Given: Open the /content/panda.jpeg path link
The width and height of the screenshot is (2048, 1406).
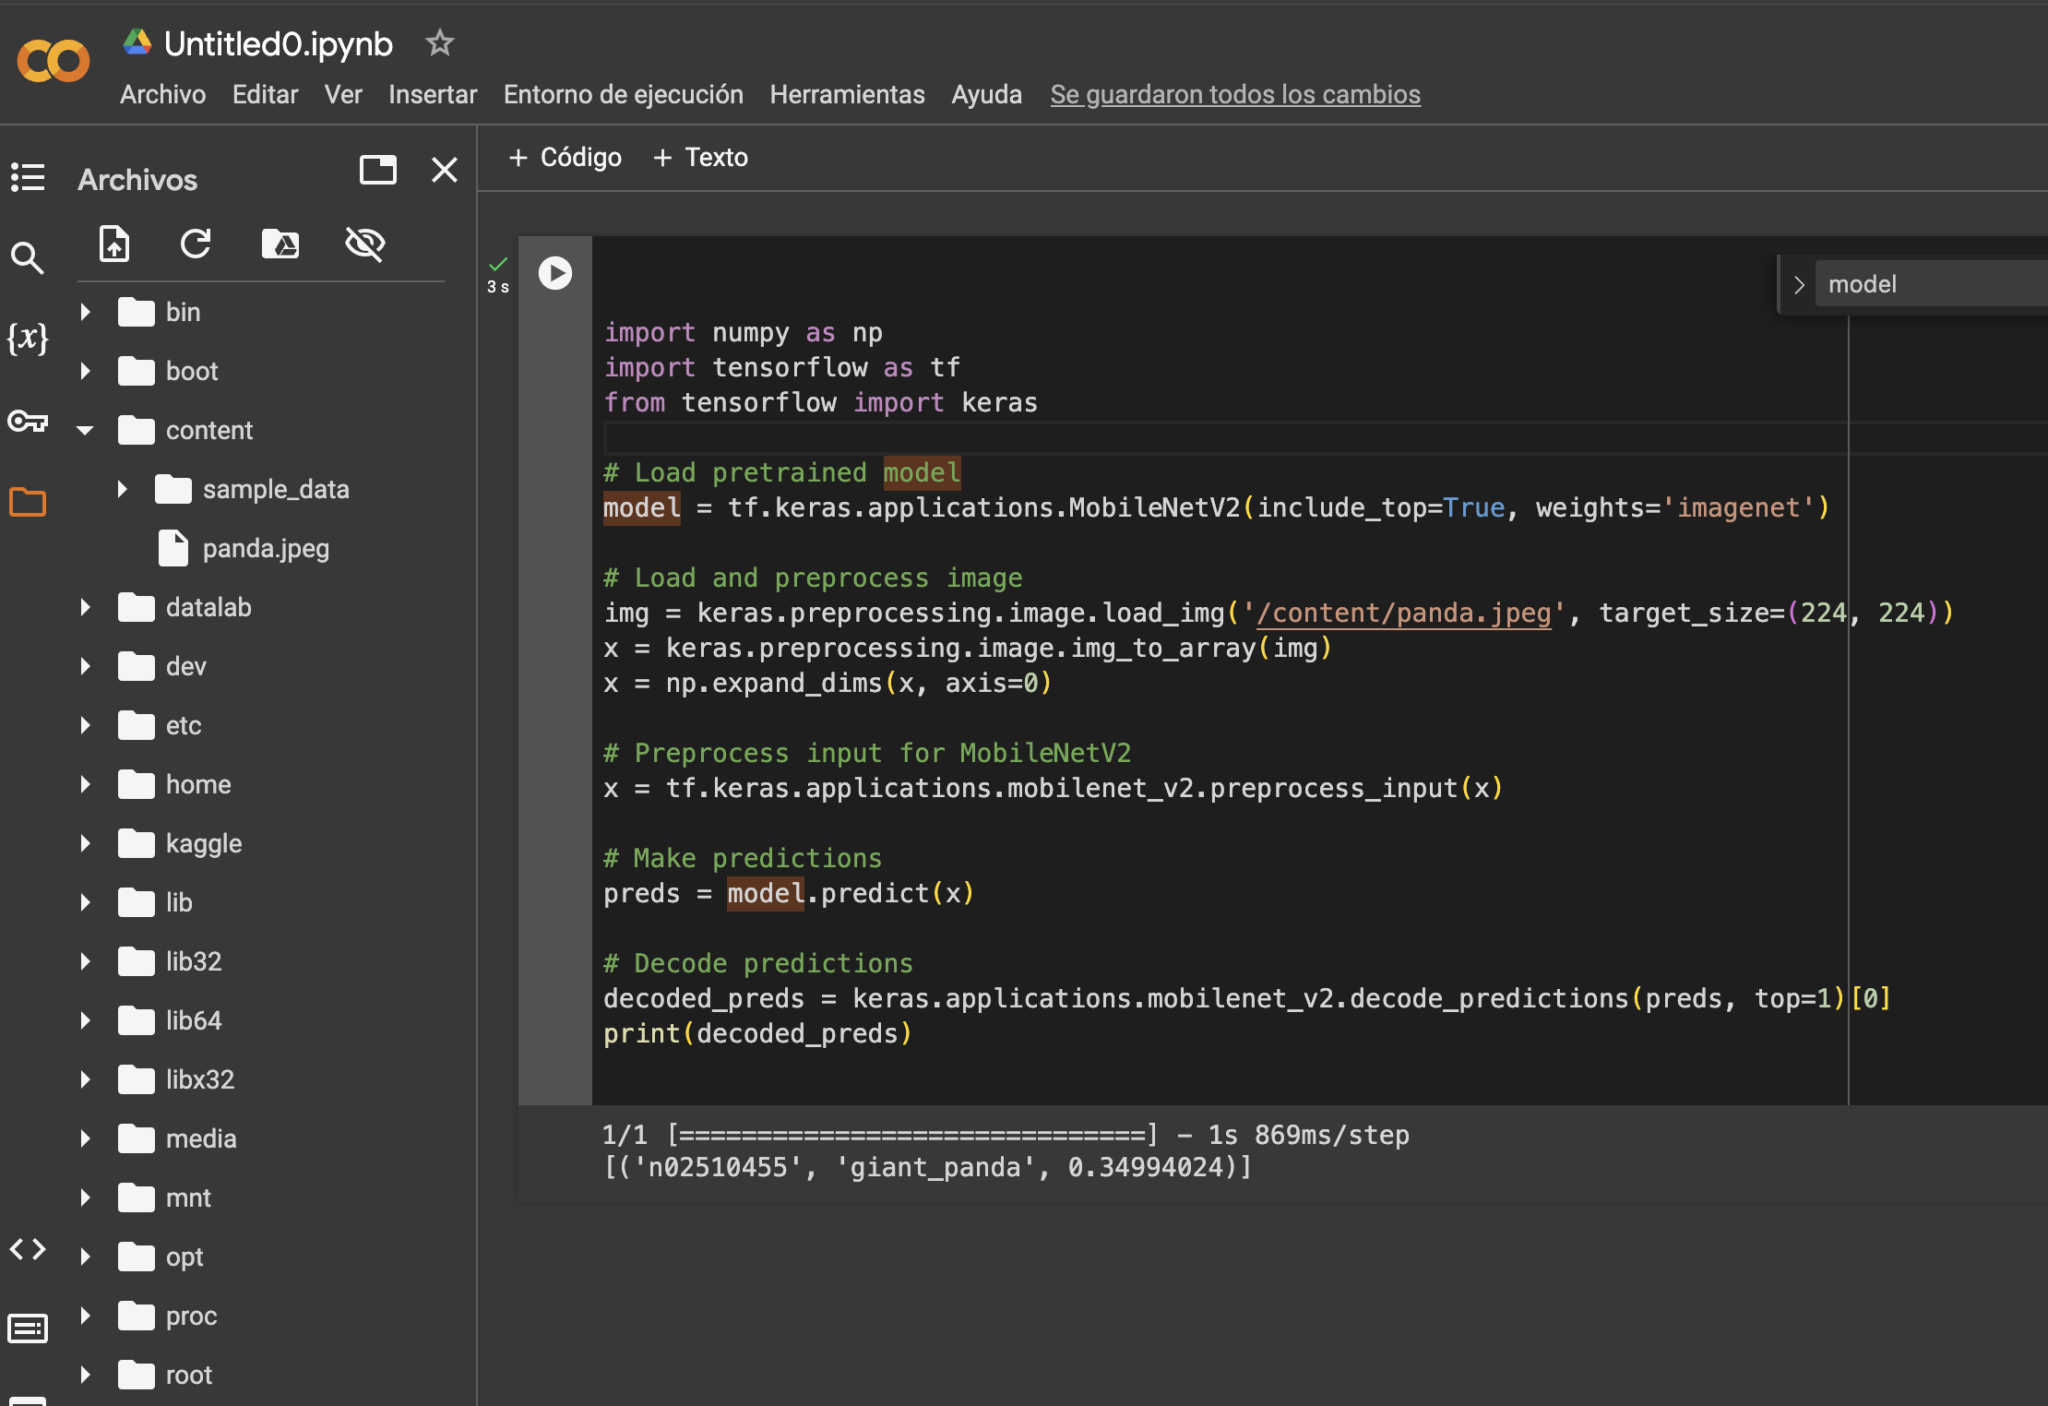Looking at the screenshot, I should (x=1403, y=613).
